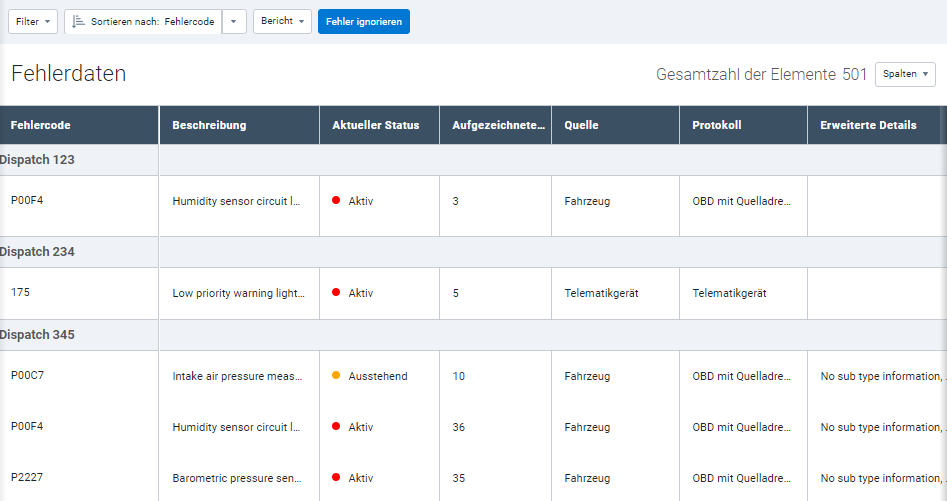
Task: Select fault code P00F4 under Dispatch 123
Action: pyautogui.click(x=27, y=200)
